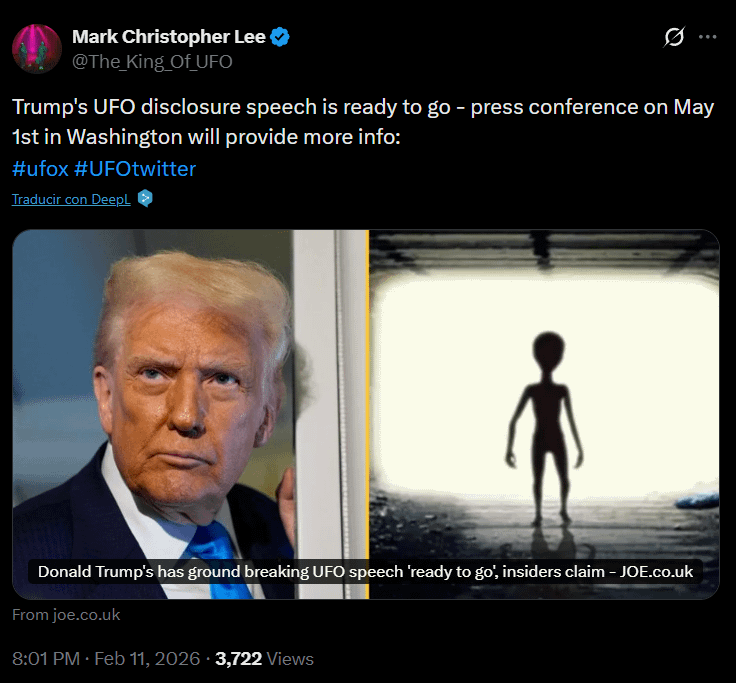This screenshot has height=683, width=736.
Task: Open the Grok explain-post icon
Action: point(674,37)
